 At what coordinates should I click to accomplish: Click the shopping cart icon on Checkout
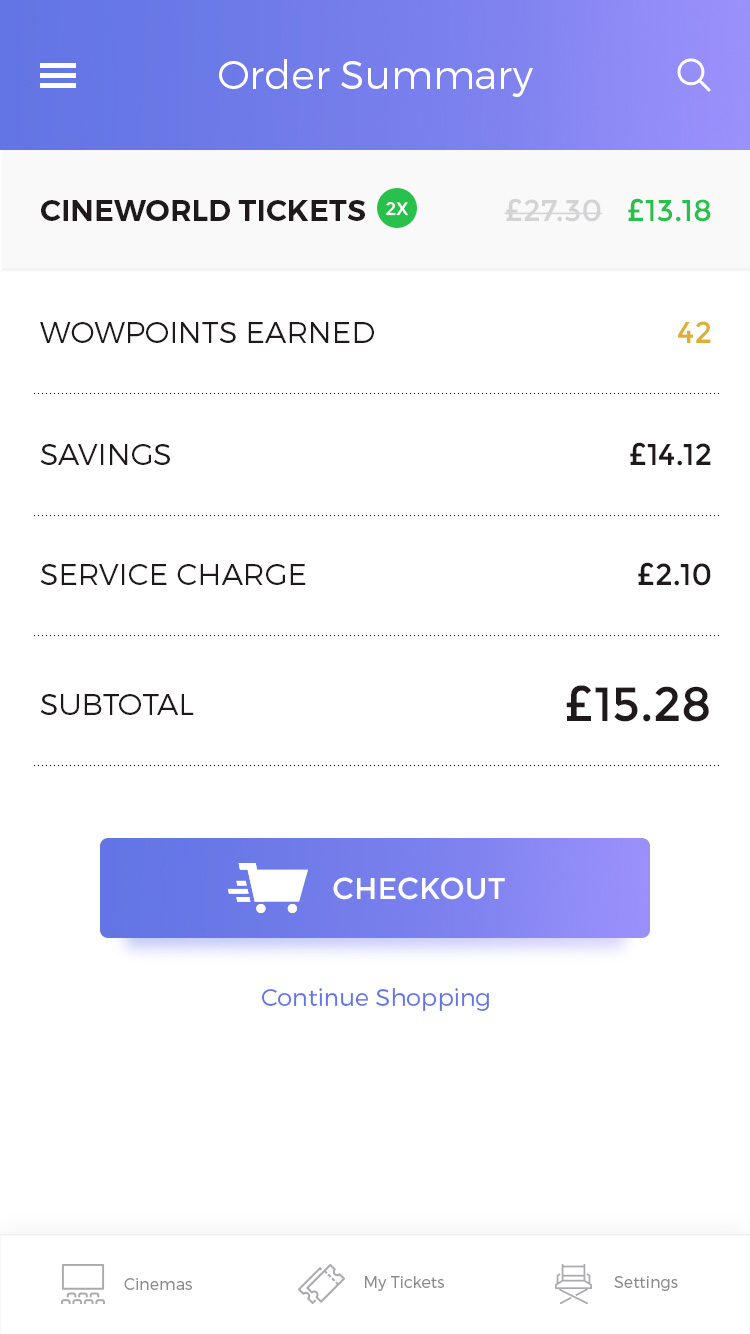268,888
